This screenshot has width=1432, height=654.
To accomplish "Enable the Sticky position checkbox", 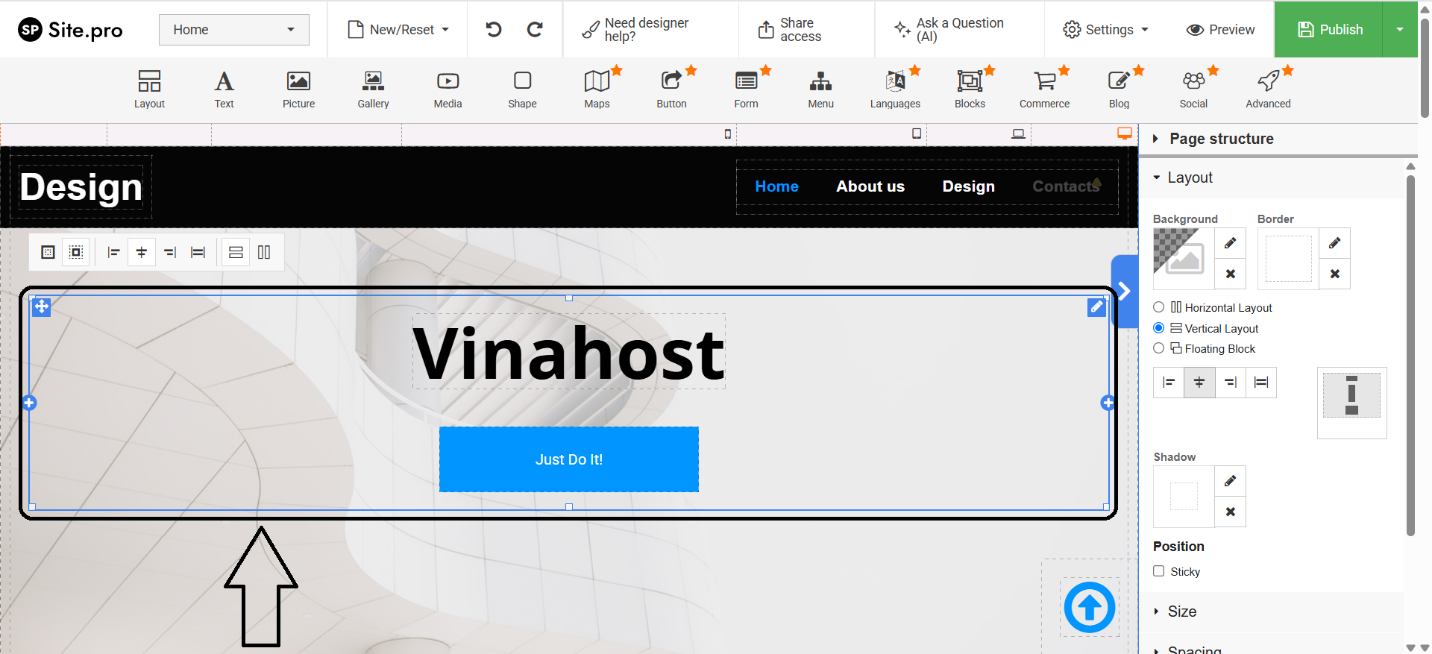I will click(x=1159, y=571).
